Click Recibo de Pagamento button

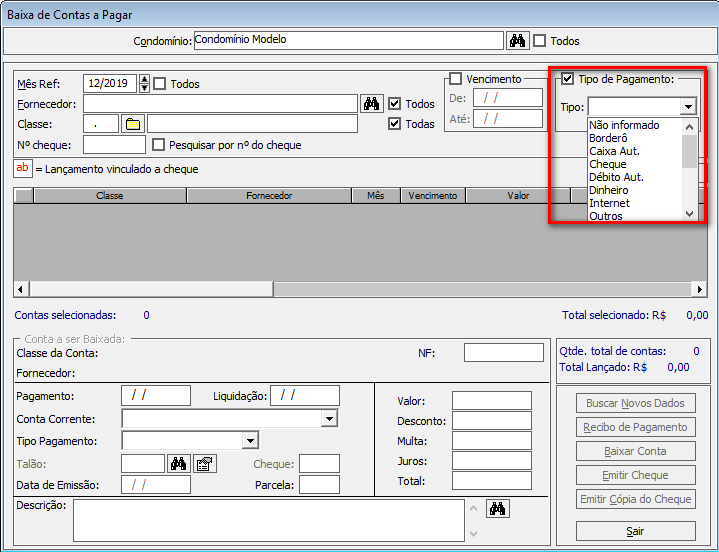636,427
